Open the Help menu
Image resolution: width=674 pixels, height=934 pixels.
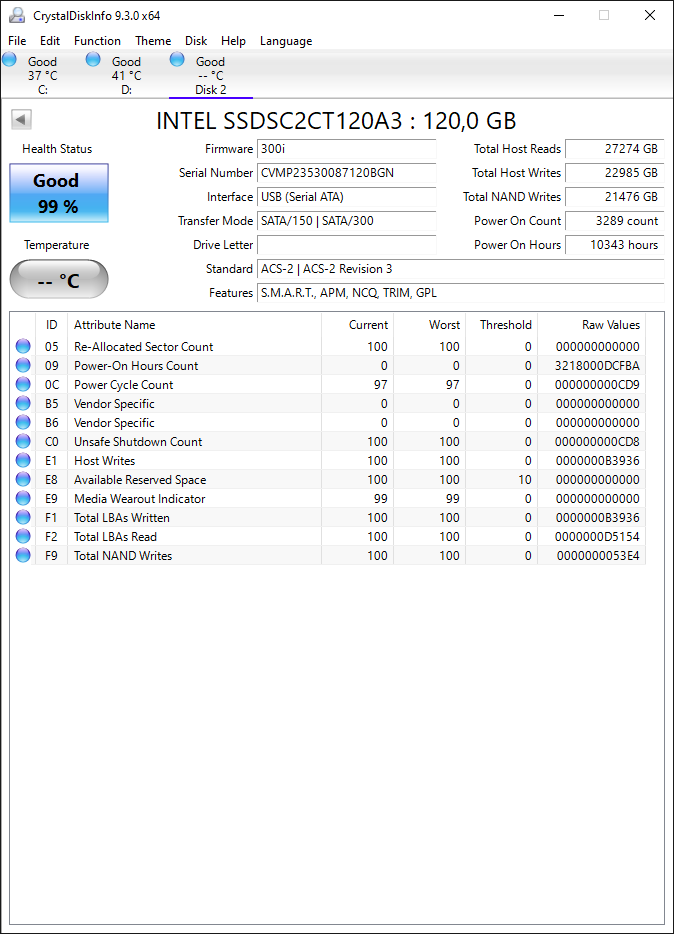click(233, 41)
